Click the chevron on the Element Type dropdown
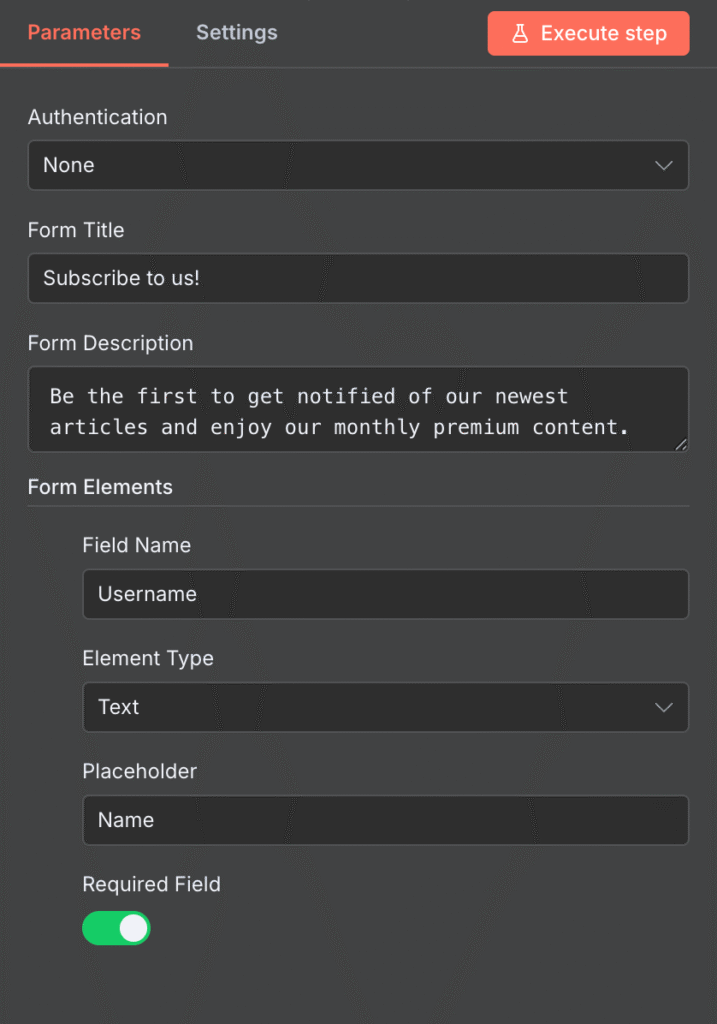 tap(664, 707)
